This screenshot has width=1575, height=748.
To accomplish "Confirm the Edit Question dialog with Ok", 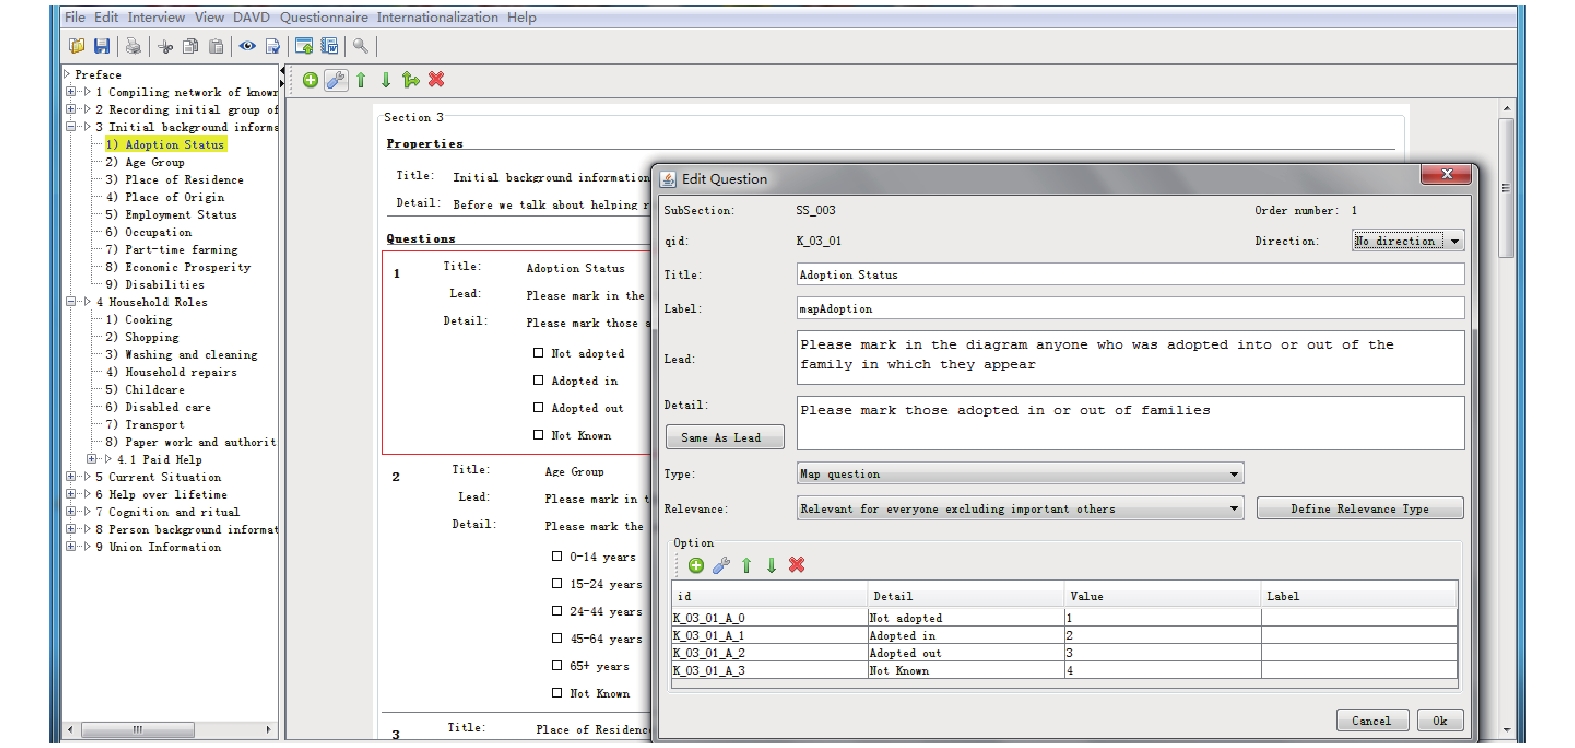I will point(1440,721).
